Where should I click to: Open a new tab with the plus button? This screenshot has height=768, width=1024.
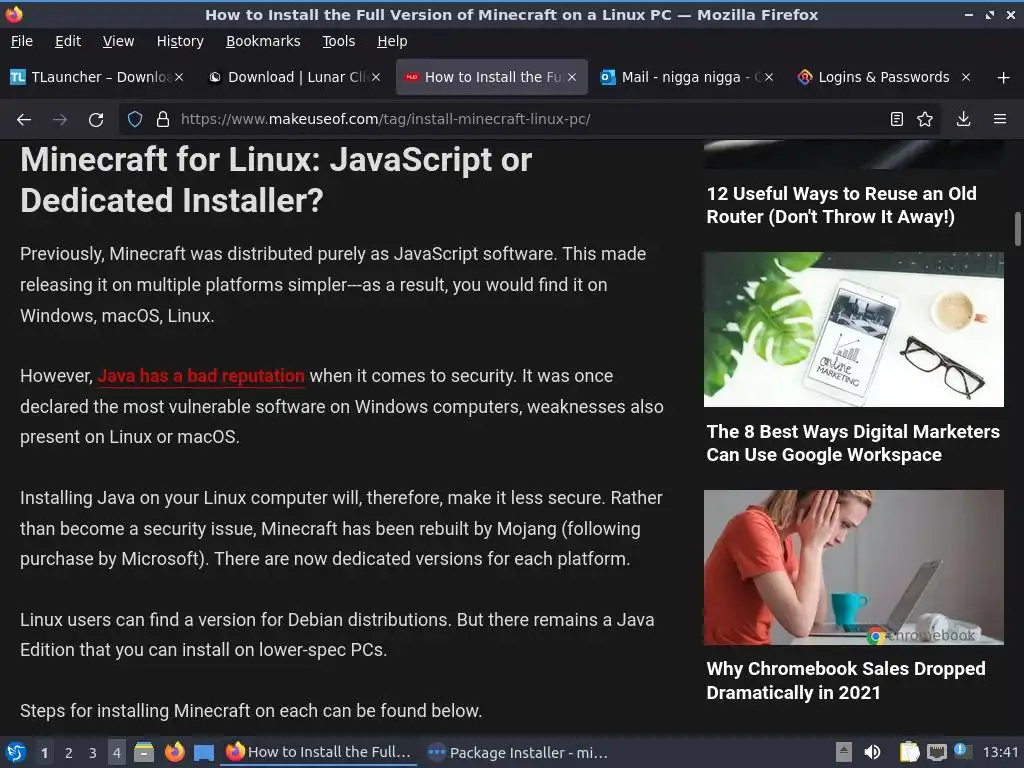tap(1003, 78)
